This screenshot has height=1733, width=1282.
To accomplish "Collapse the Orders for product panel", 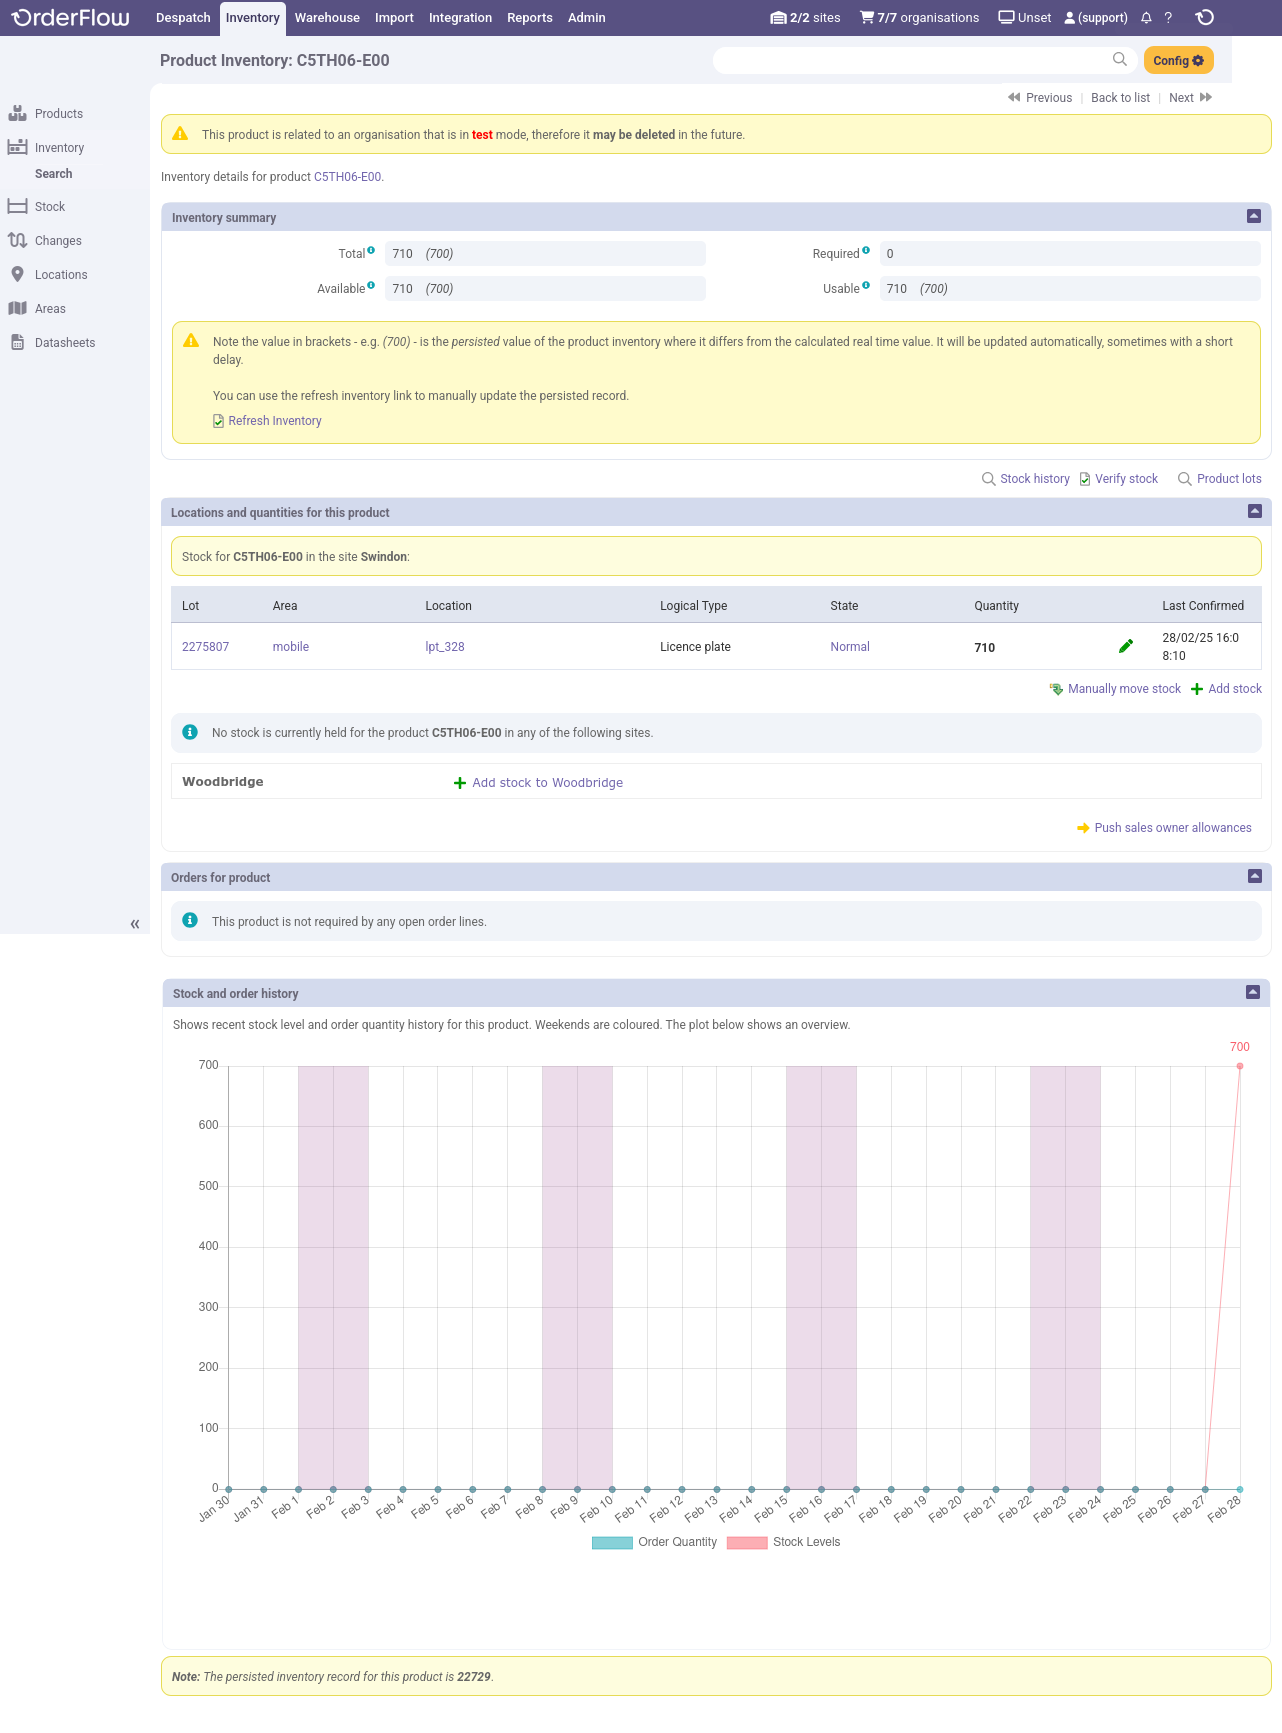I will pos(1255,876).
